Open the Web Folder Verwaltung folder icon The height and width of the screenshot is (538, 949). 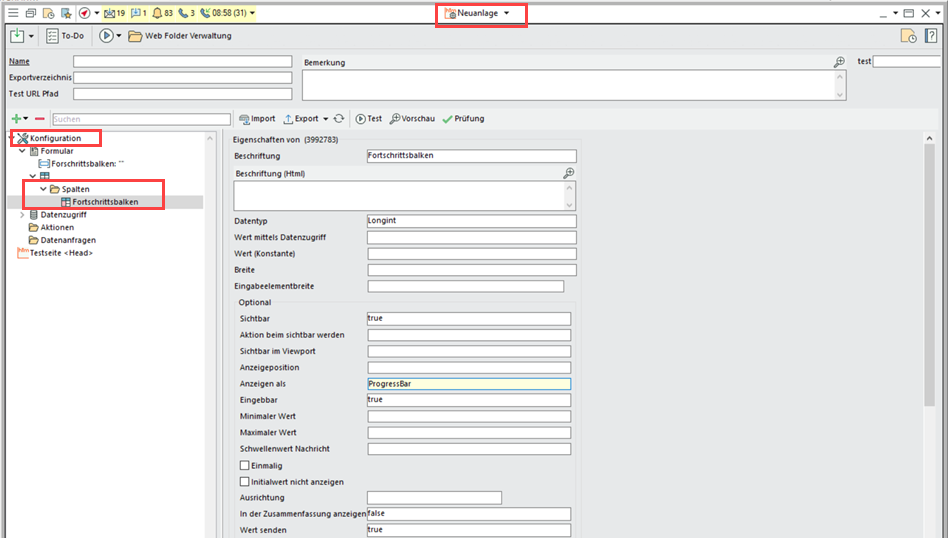[x=134, y=36]
